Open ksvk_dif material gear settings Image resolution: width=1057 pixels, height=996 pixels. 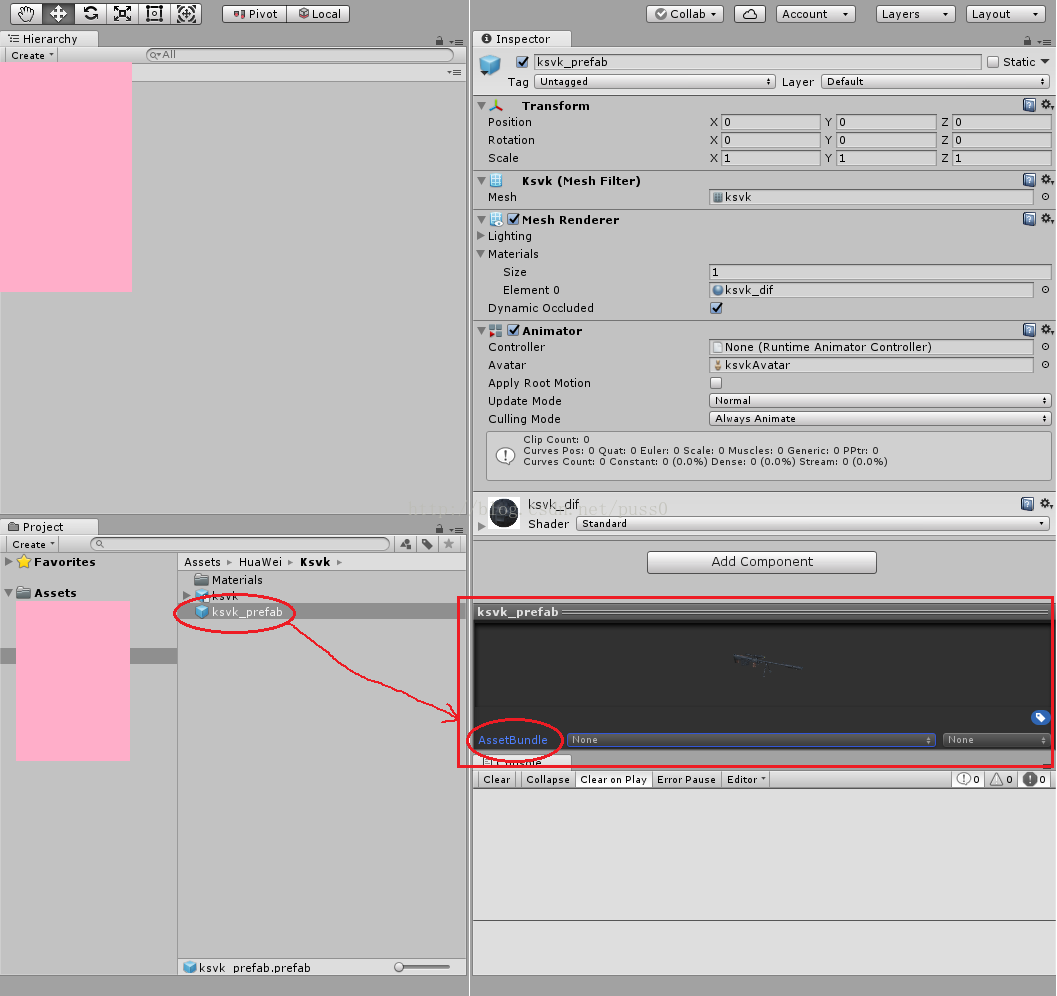click(1046, 504)
